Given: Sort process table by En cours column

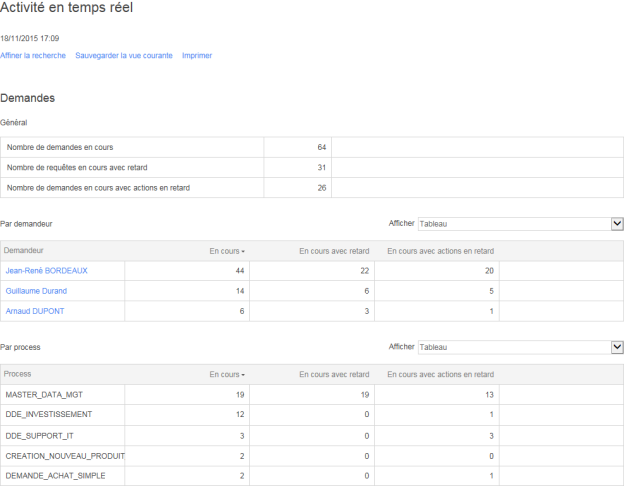Looking at the screenshot, I should pyautogui.click(x=226, y=374).
